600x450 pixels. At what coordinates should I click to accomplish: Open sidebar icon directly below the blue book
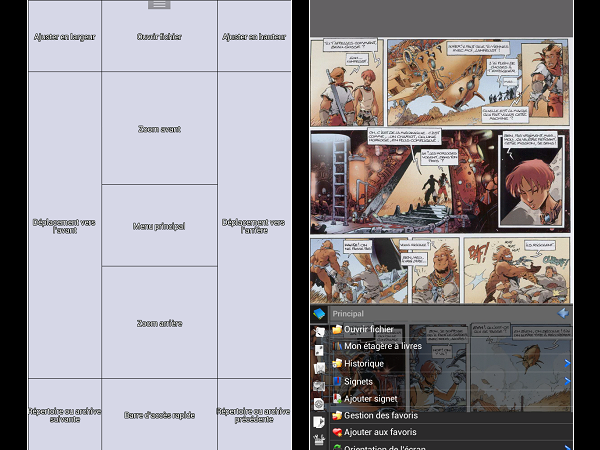point(319,332)
